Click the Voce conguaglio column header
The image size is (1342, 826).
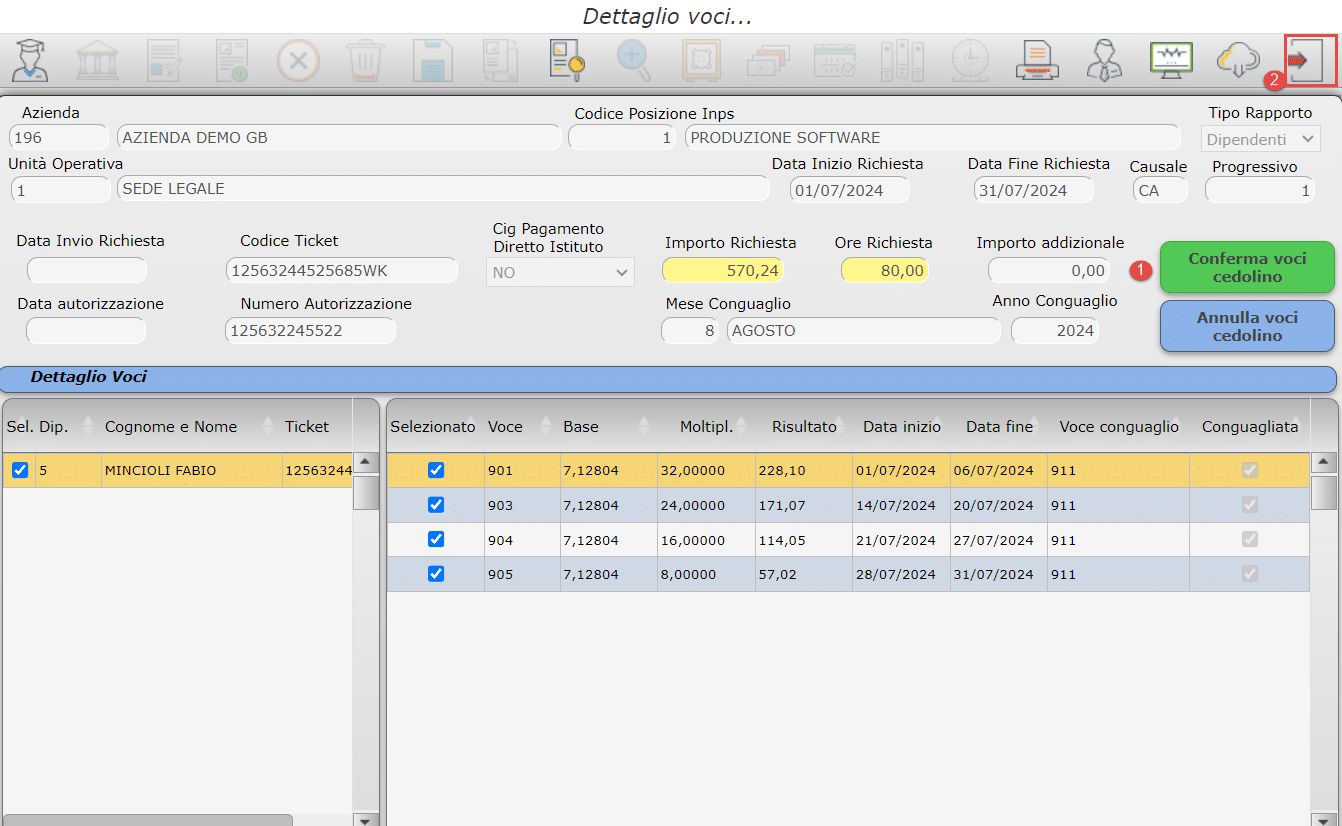(1119, 426)
